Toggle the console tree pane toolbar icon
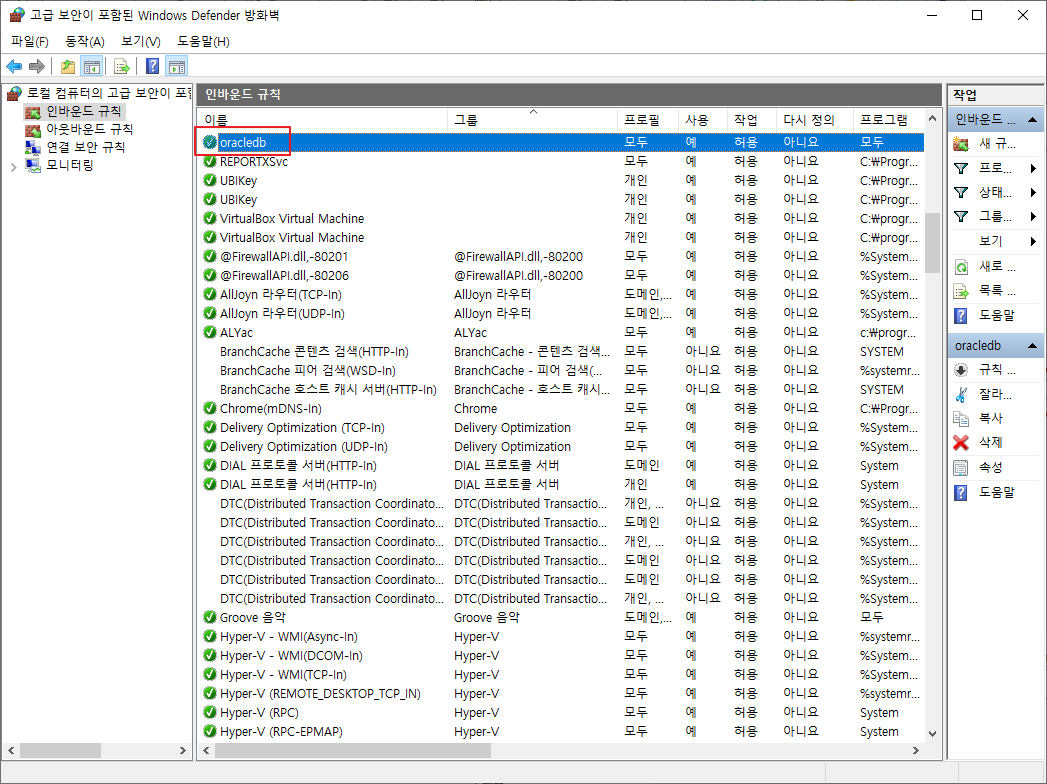The image size is (1047, 784). coord(91,66)
